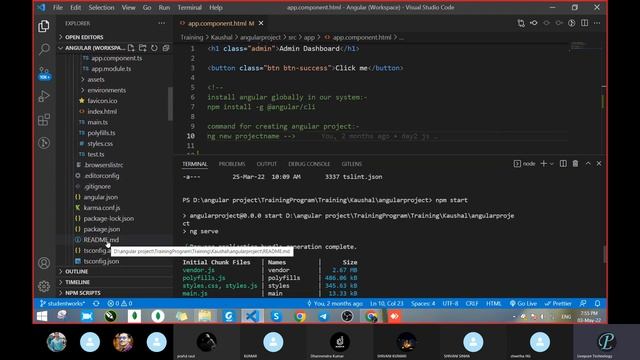Click the errors and warnings counter
640x360 pixels.
(120, 303)
